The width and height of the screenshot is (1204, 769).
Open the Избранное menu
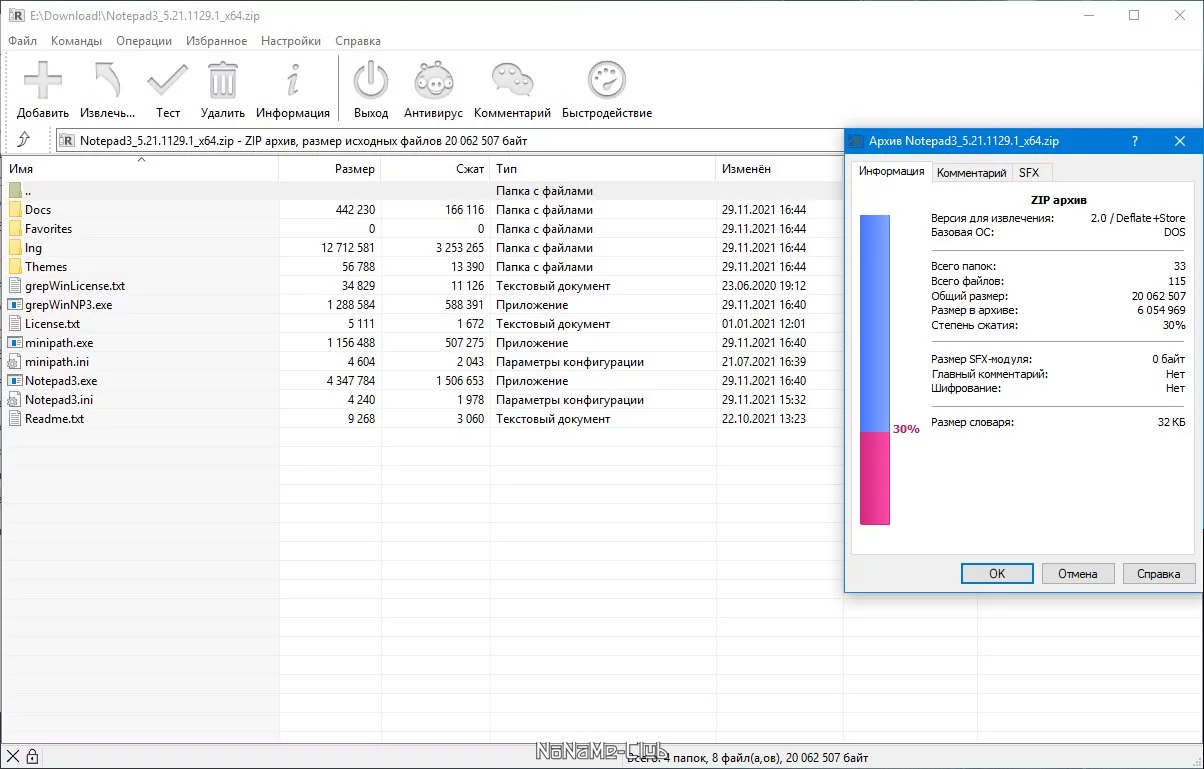coord(217,41)
